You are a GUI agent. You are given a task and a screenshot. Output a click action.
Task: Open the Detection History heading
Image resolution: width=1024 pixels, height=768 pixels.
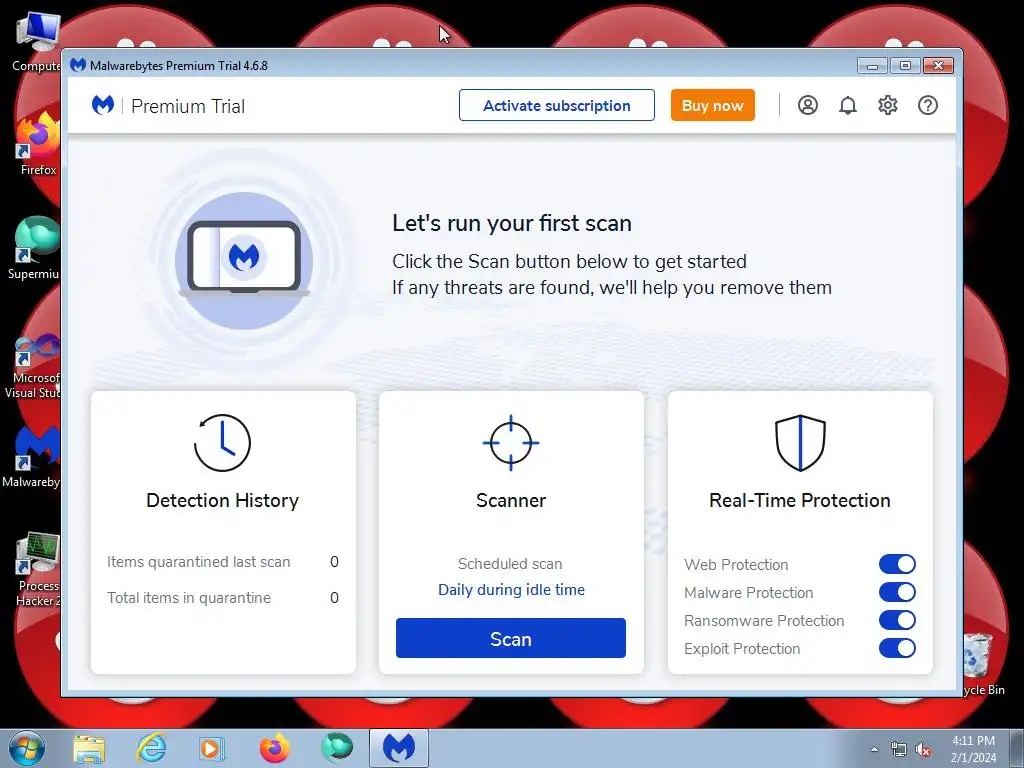pos(223,500)
